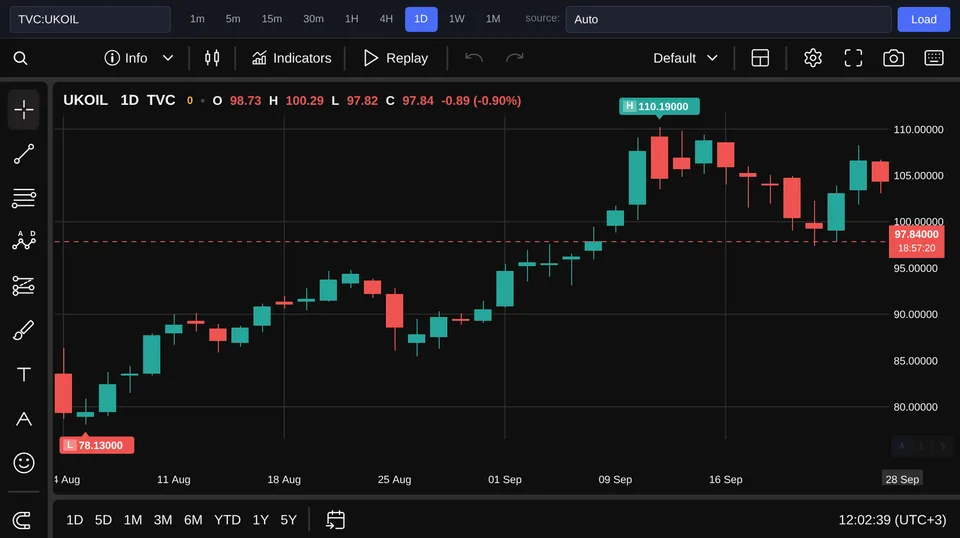This screenshot has width=960, height=538.
Task: Switch to 1H timeframe
Action: (351, 19)
